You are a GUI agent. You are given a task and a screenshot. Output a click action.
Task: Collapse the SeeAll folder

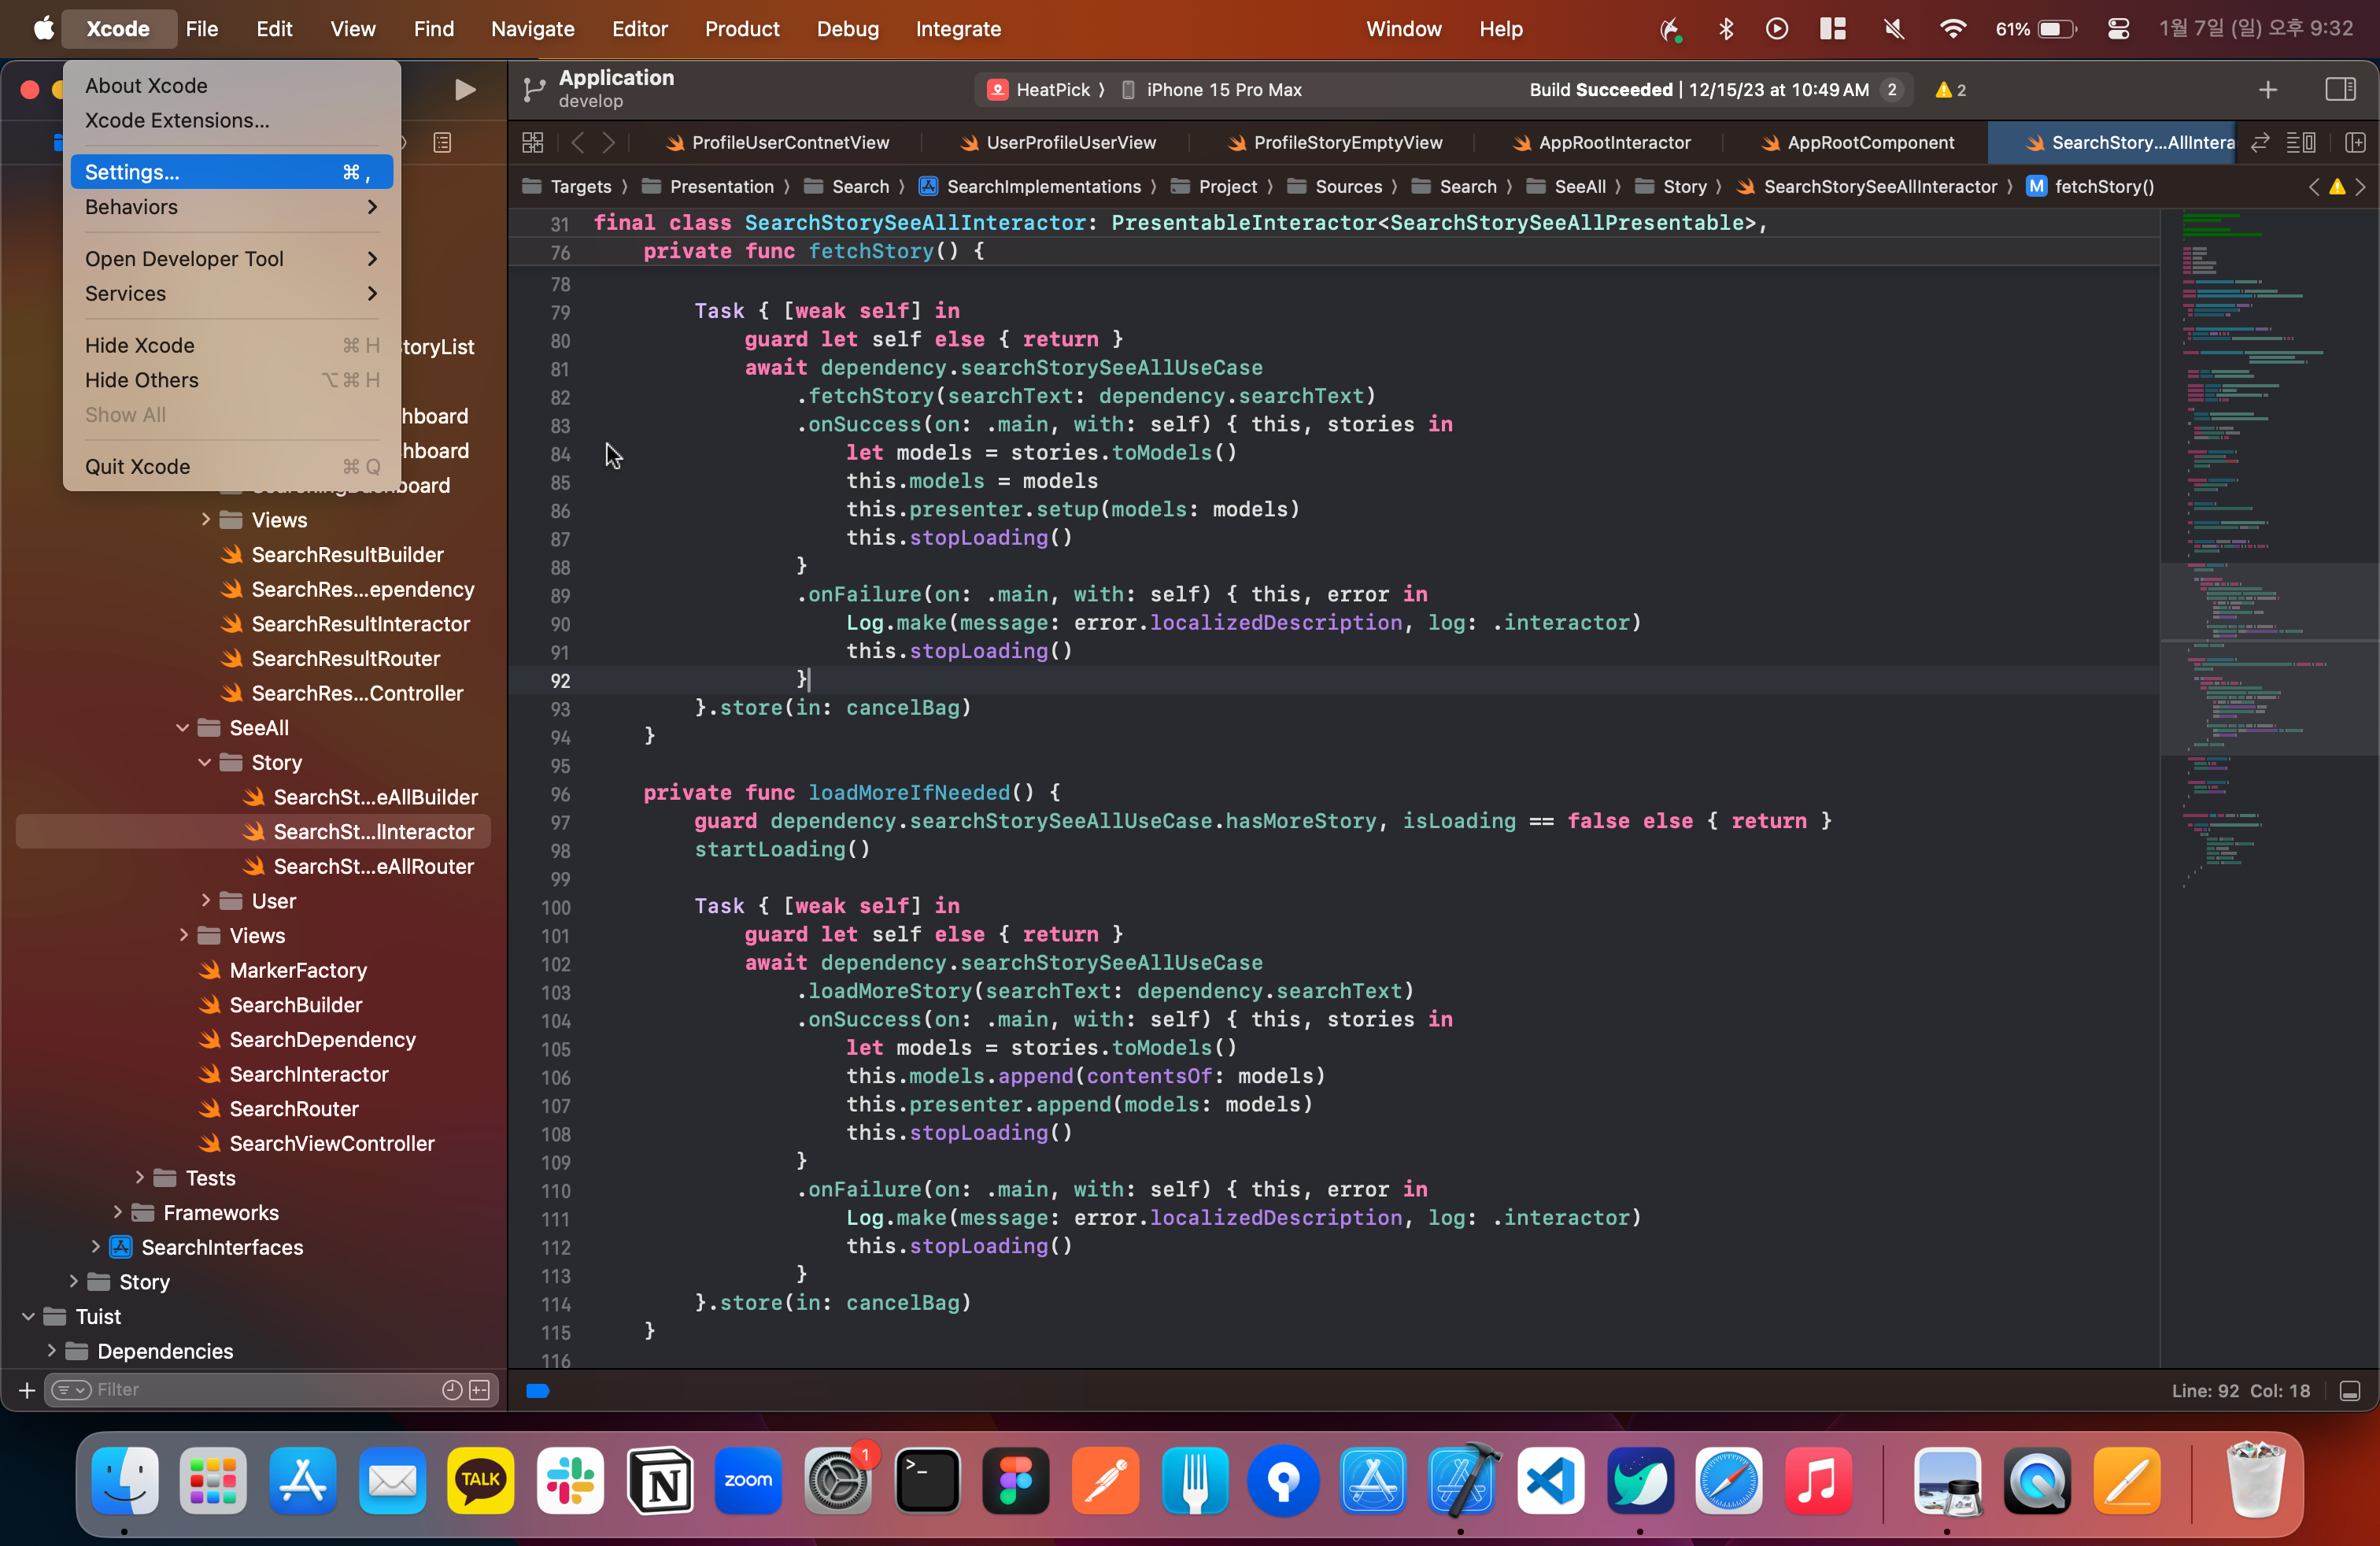pyautogui.click(x=182, y=728)
